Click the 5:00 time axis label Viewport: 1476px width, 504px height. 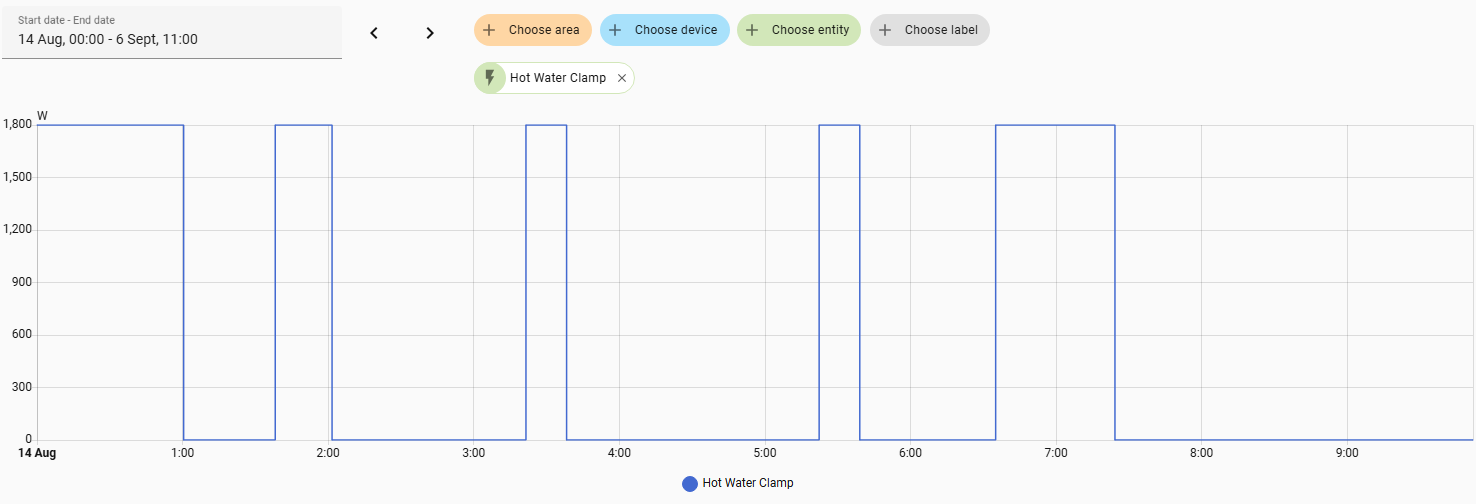765,453
